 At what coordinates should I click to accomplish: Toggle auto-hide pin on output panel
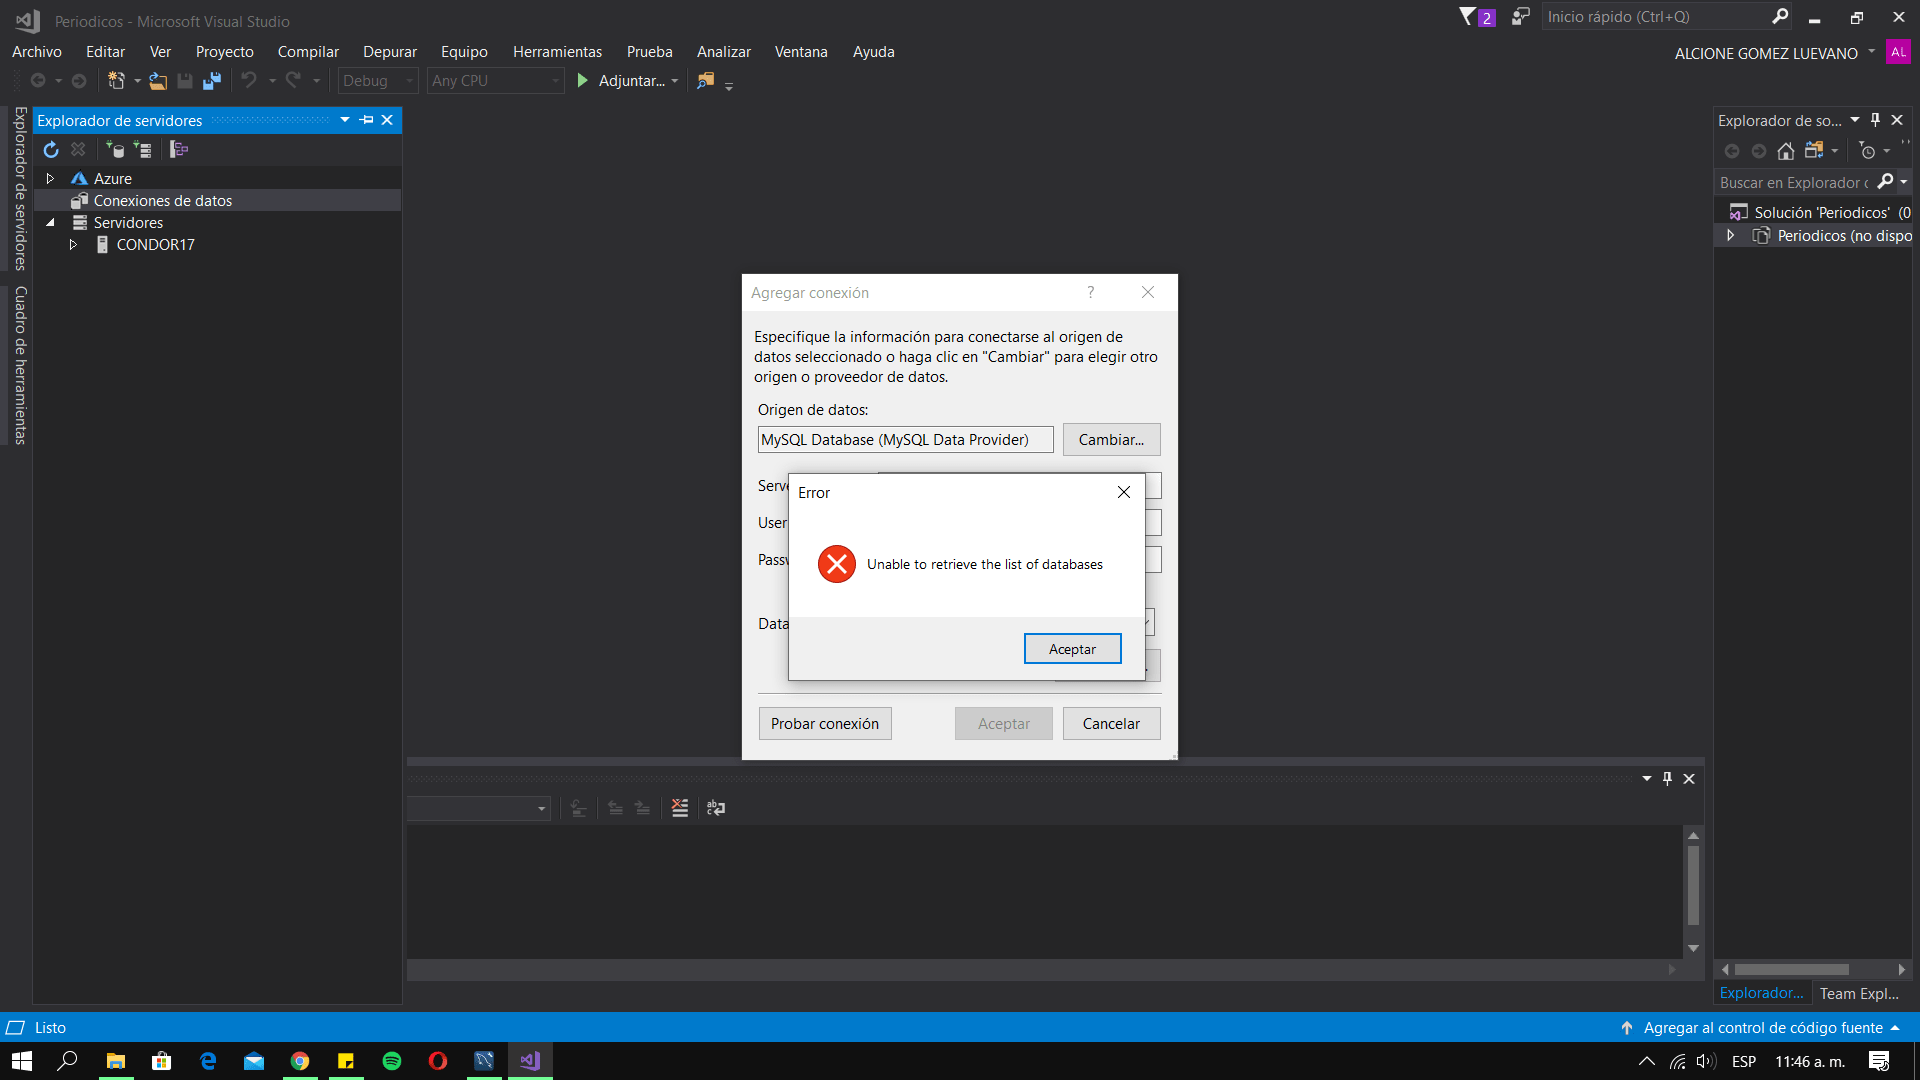1667,779
